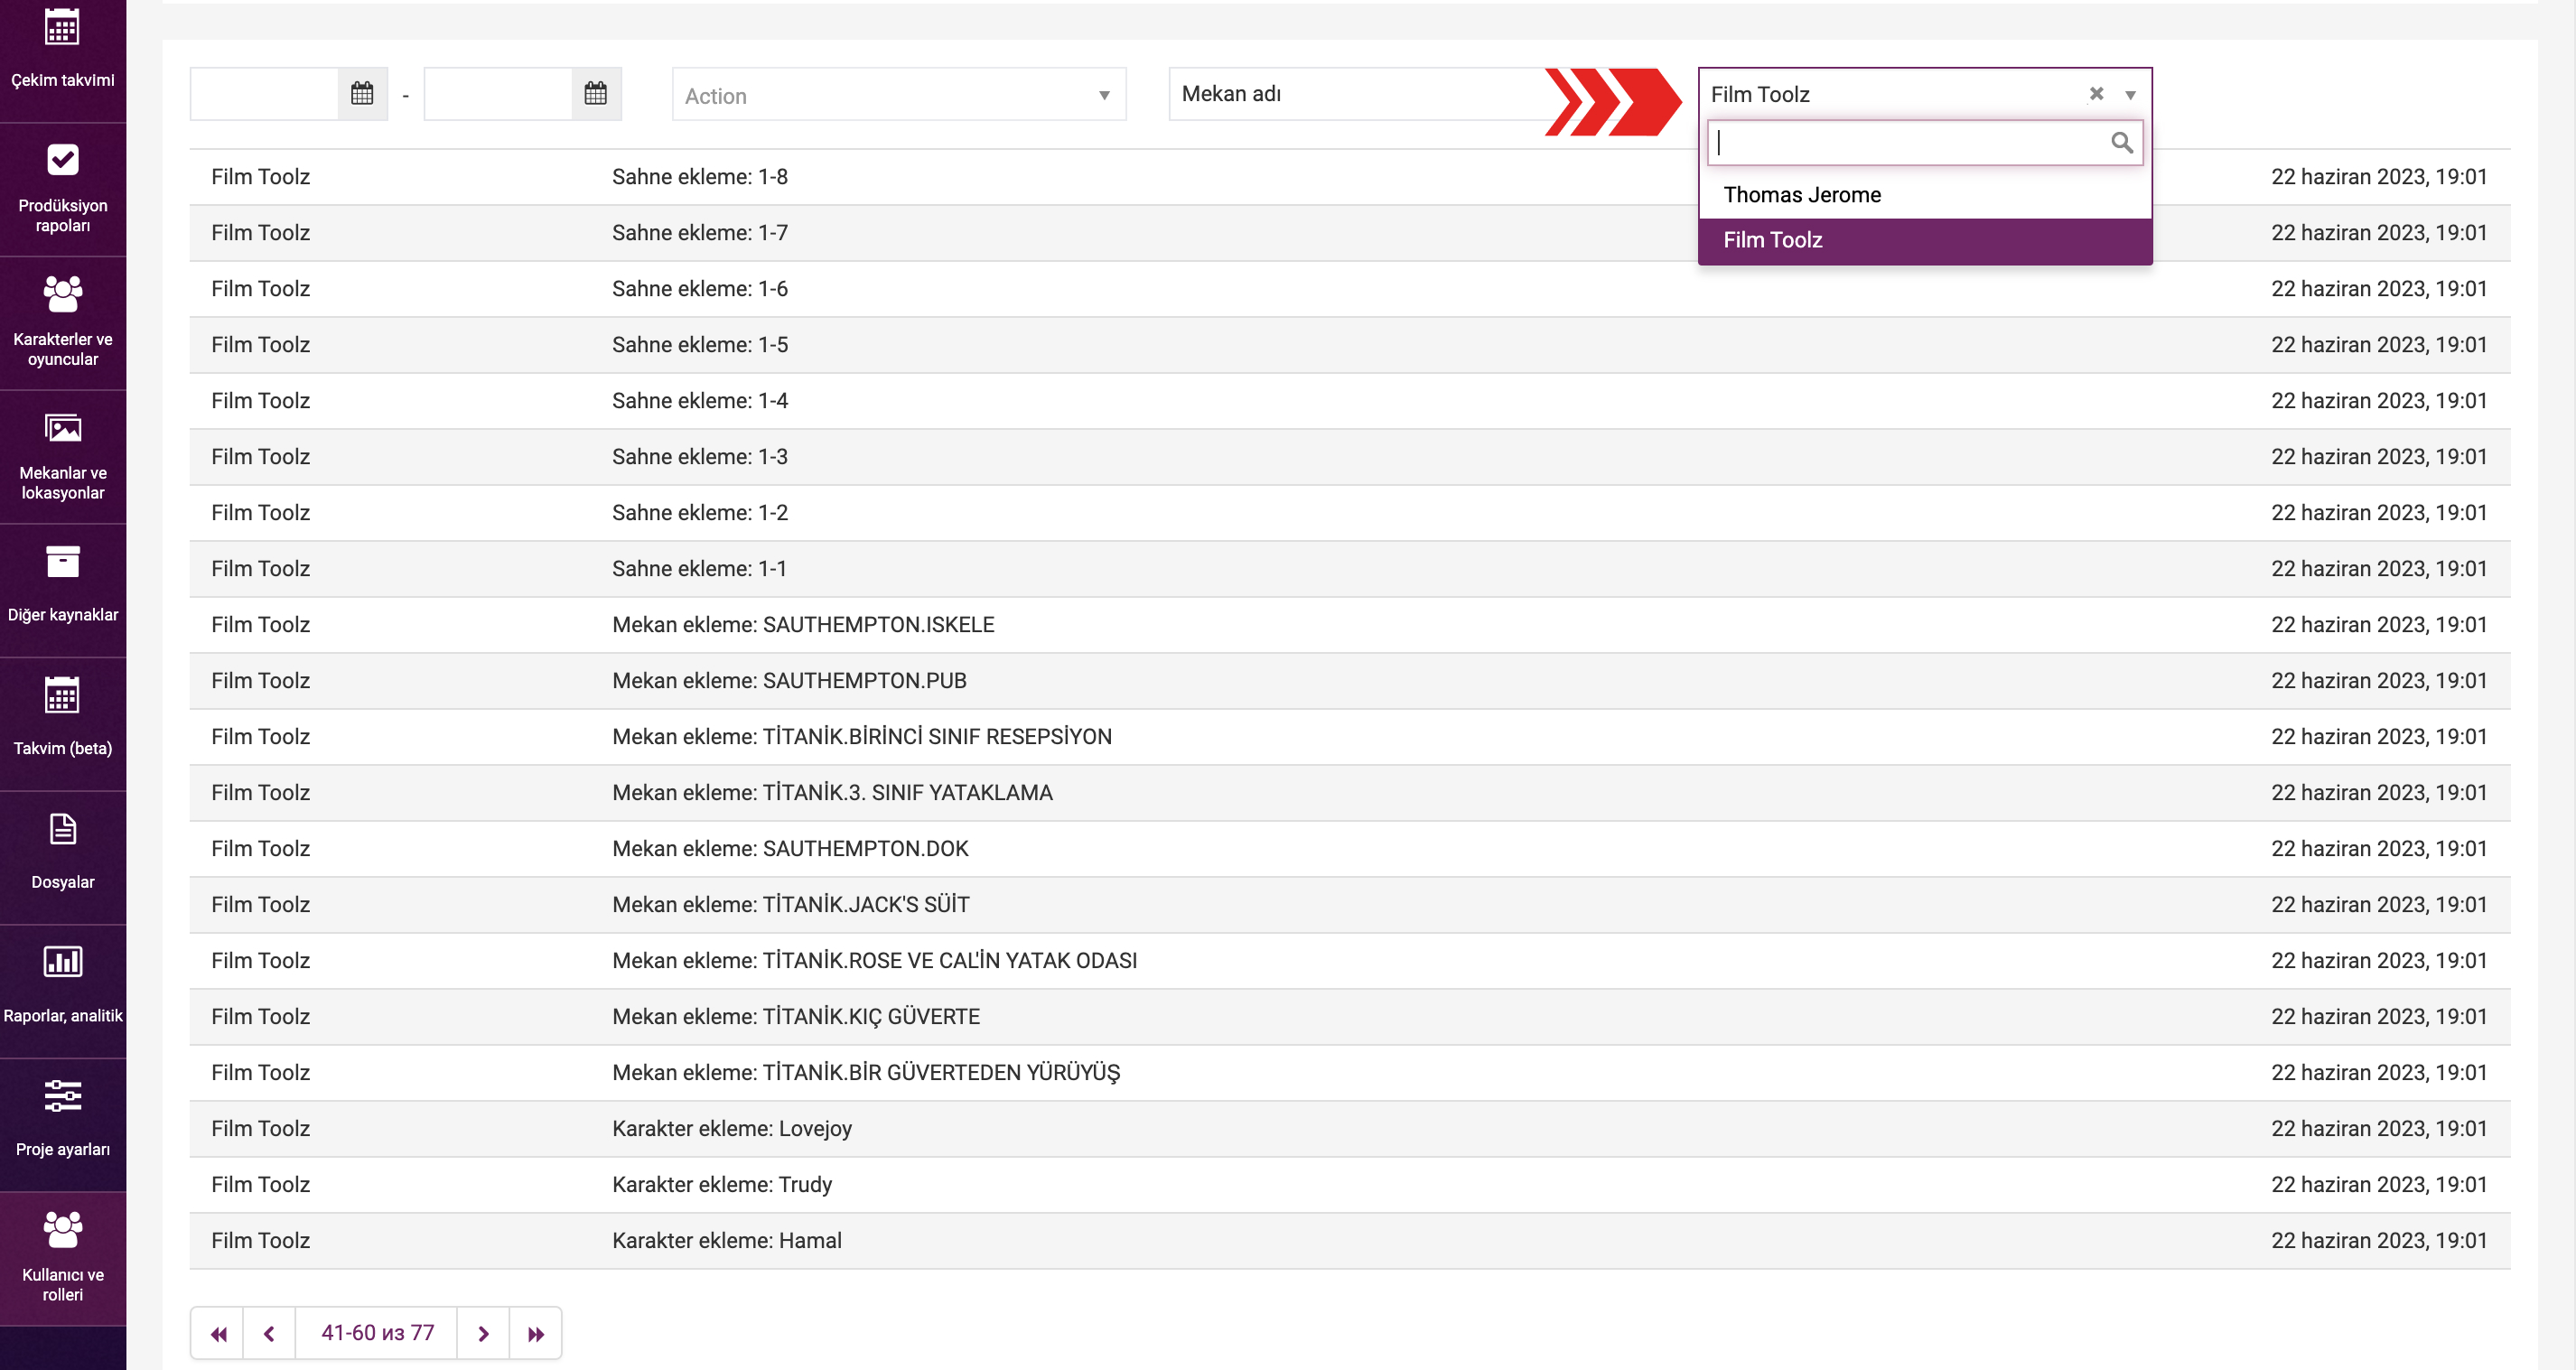Open Prodüksiyon raporları checkmark icon
The width and height of the screenshot is (2576, 1370).
[62, 159]
